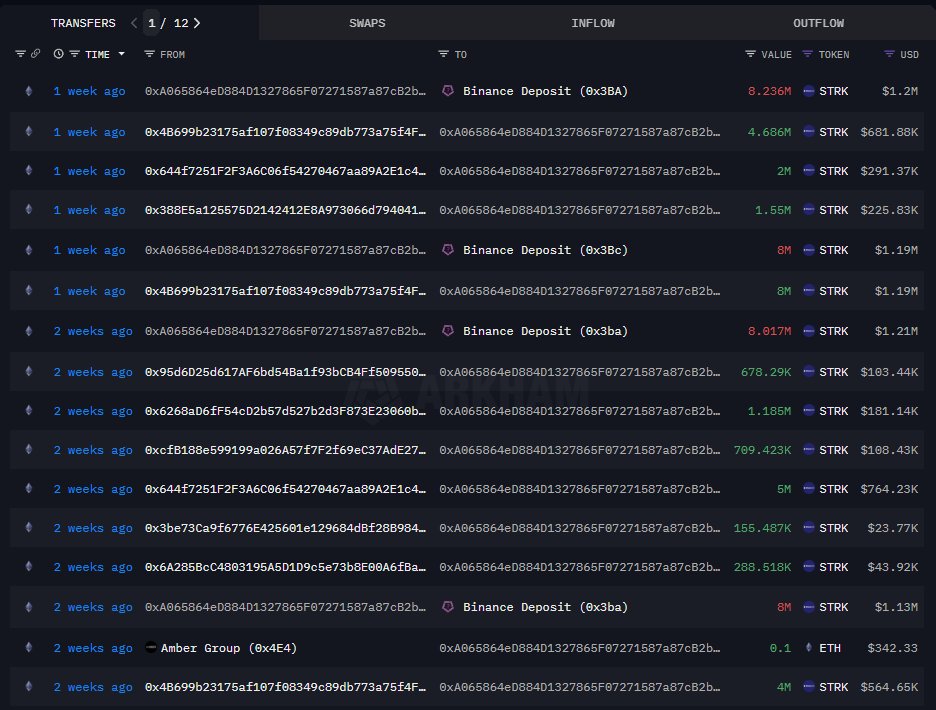Click the current page number field showing 1
Image resolution: width=936 pixels, height=710 pixels.
[152, 23]
